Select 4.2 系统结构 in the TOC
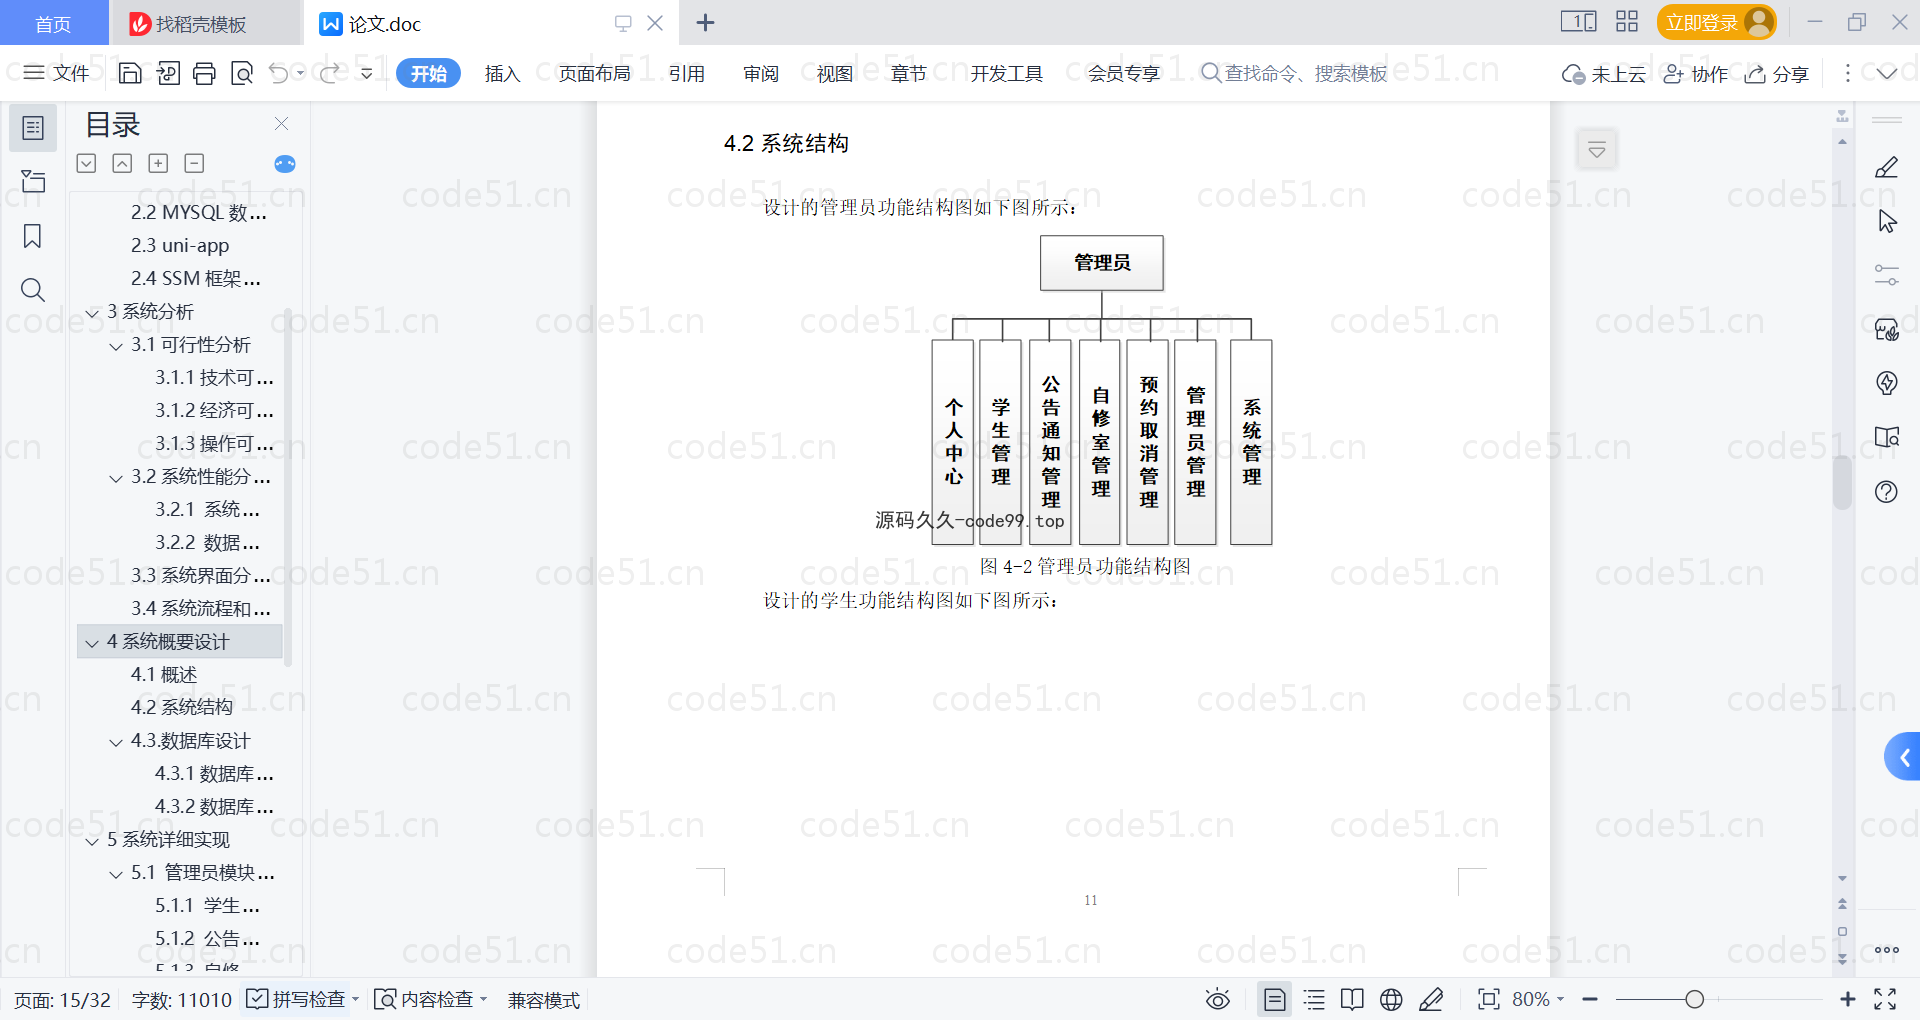1920x1020 pixels. click(182, 707)
